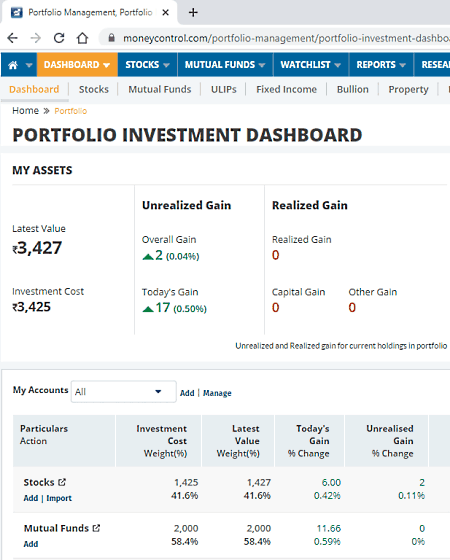This screenshot has width=450, height=560.
Task: Click Add link under Mutual Funds row
Action: pyautogui.click(x=31, y=544)
